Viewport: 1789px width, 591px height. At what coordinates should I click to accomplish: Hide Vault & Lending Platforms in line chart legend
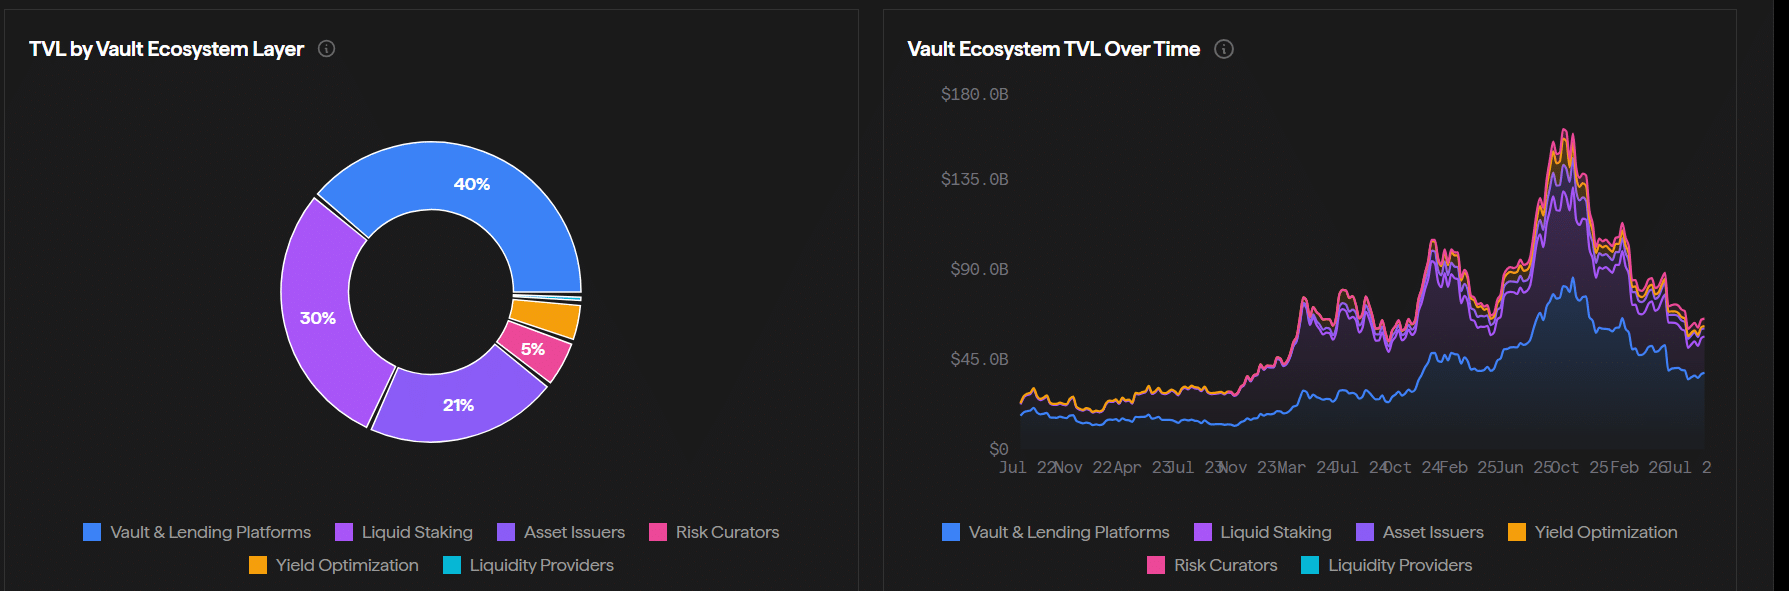pos(1056,532)
